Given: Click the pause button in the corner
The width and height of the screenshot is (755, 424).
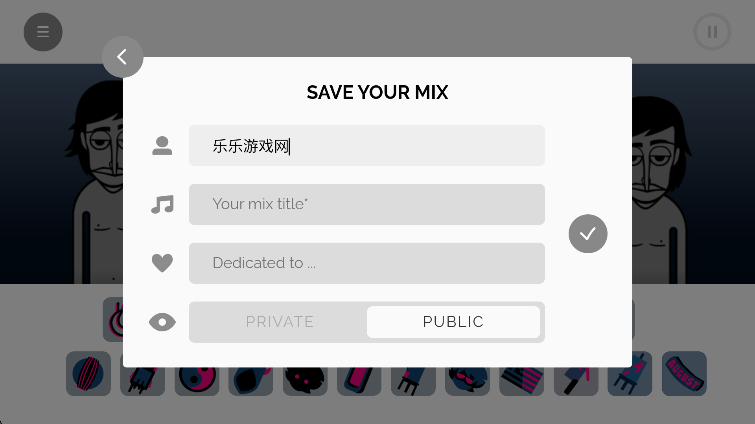Looking at the screenshot, I should point(712,32).
